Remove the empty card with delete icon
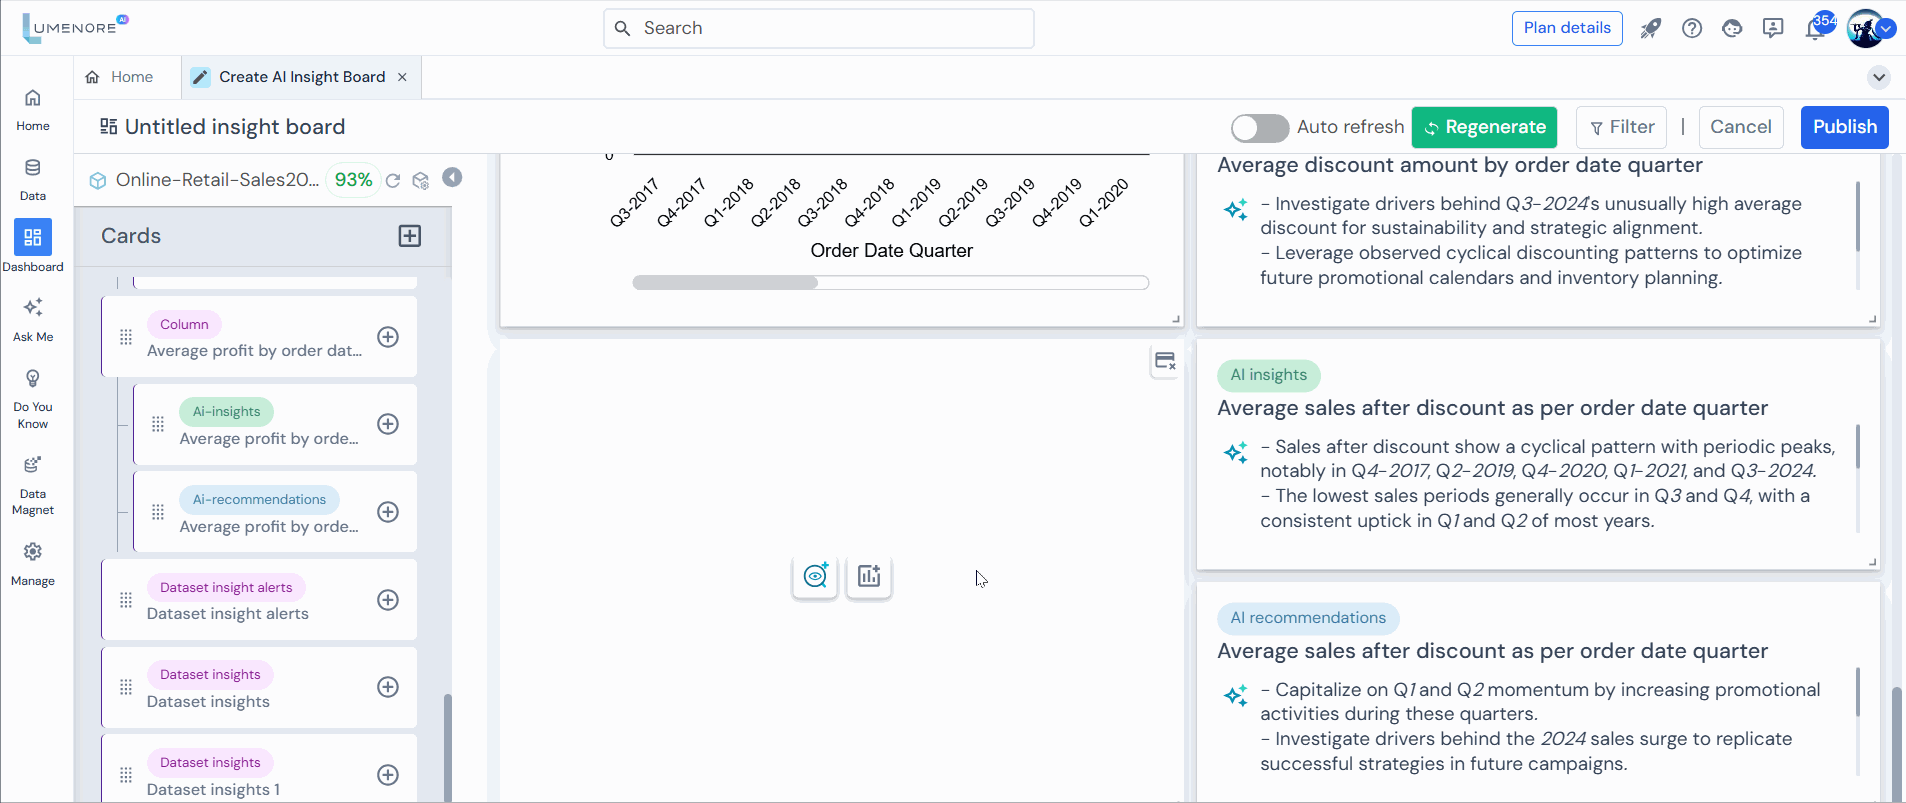 click(x=1165, y=361)
